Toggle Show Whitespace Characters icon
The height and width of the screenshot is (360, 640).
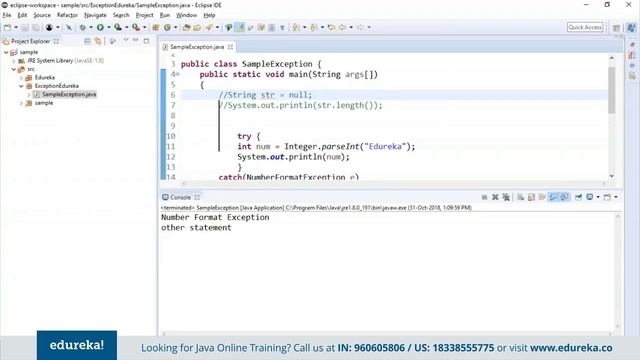282,27
